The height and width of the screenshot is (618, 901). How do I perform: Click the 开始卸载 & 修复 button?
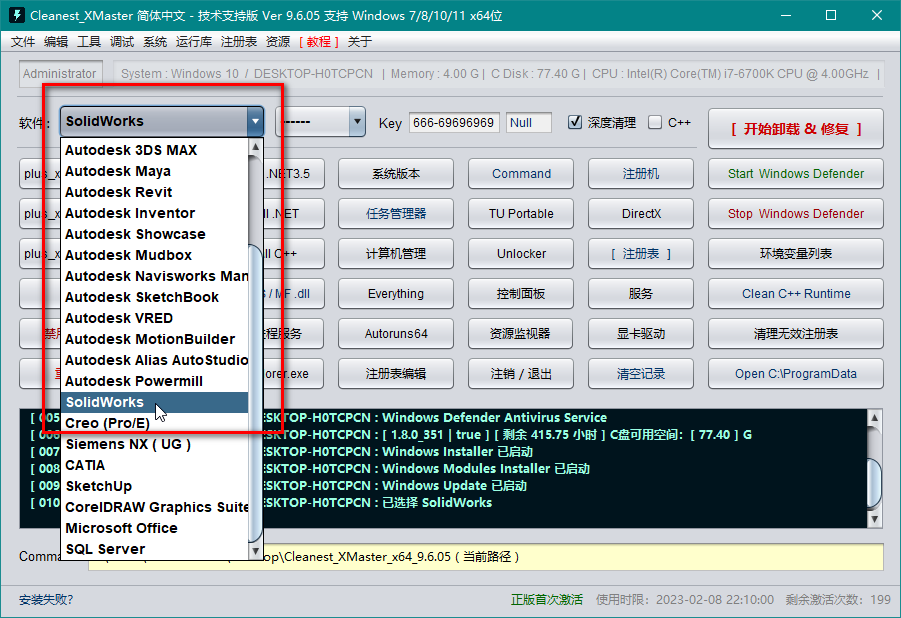coord(796,129)
